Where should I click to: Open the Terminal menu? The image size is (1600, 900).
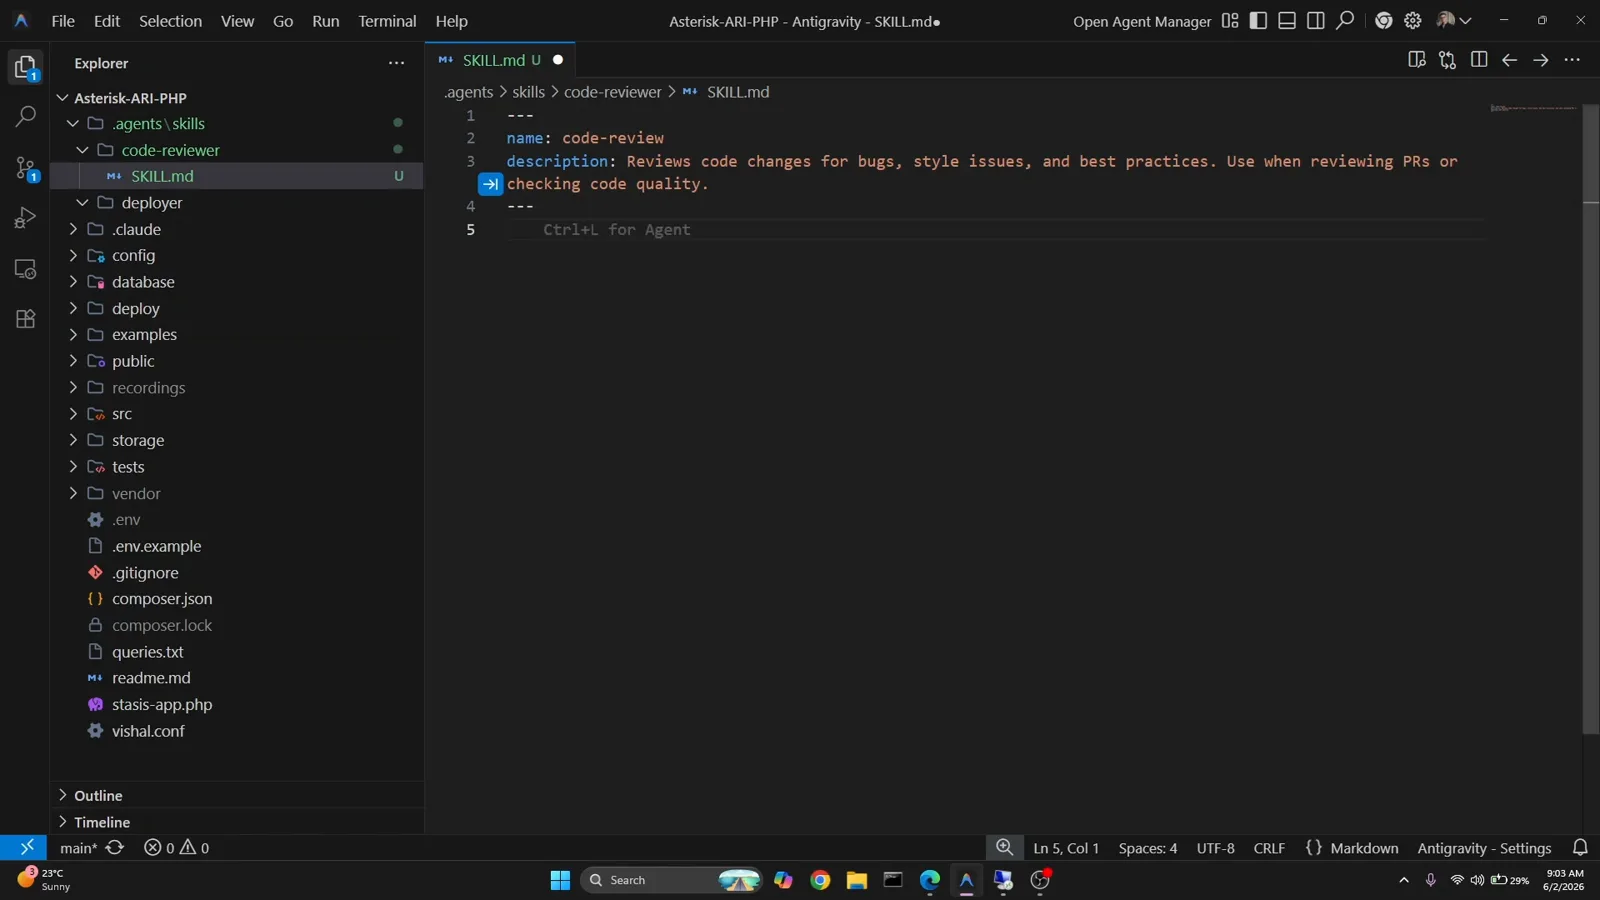(x=387, y=21)
